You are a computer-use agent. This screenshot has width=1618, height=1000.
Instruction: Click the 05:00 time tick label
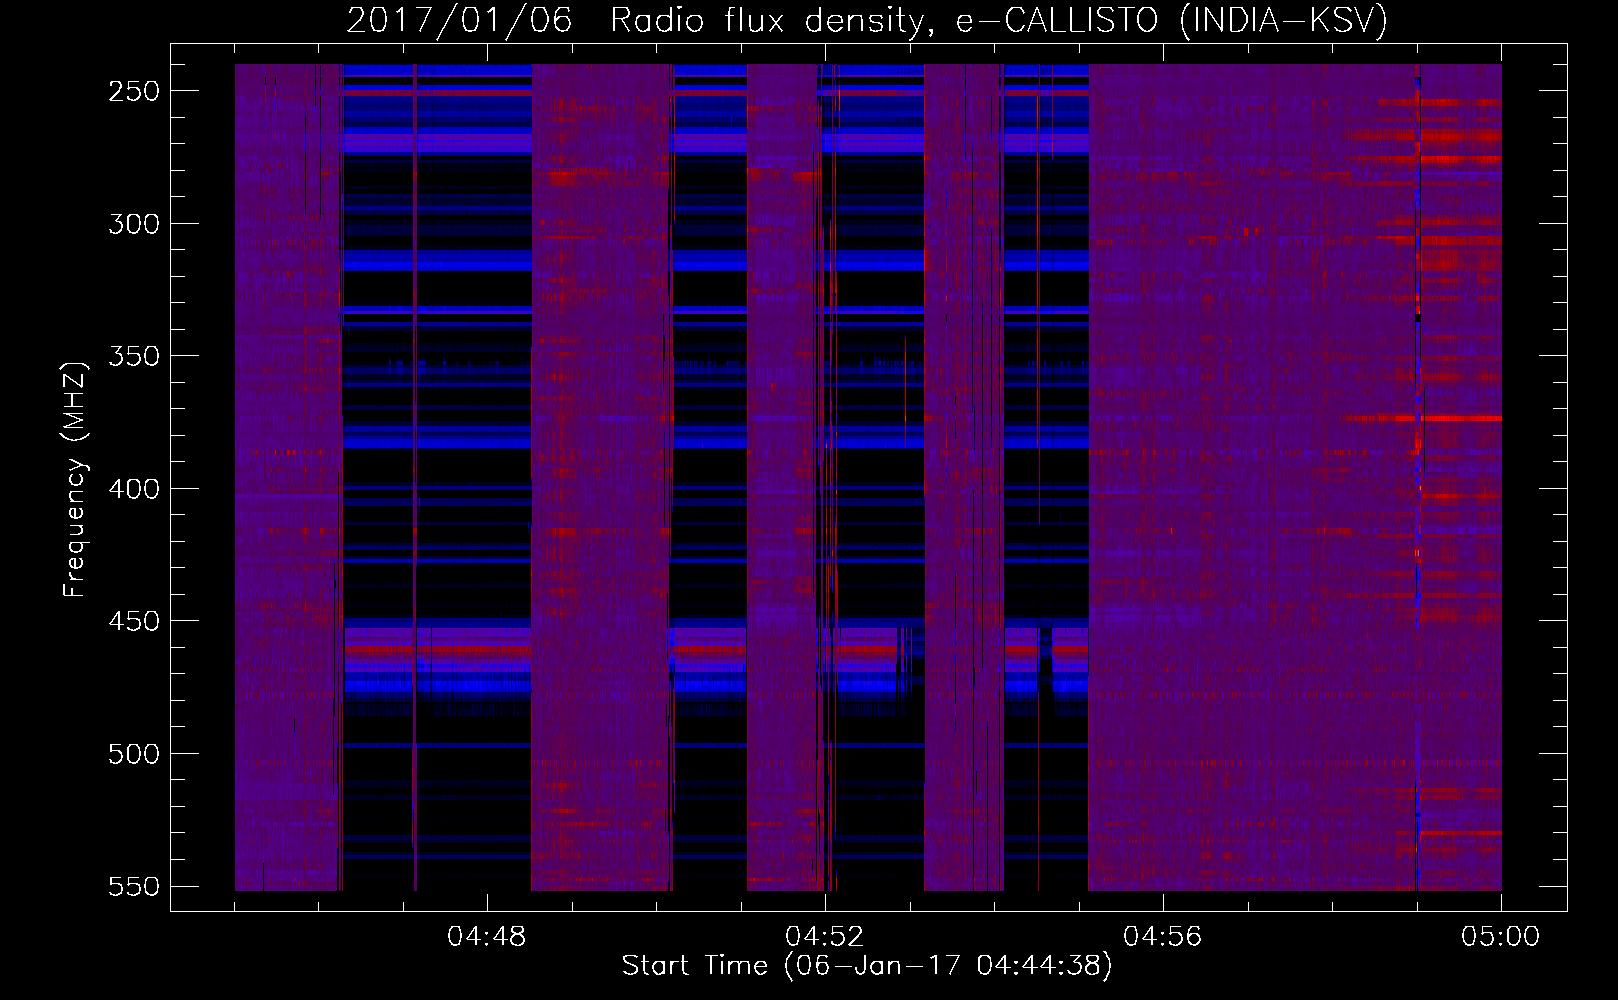point(1500,937)
